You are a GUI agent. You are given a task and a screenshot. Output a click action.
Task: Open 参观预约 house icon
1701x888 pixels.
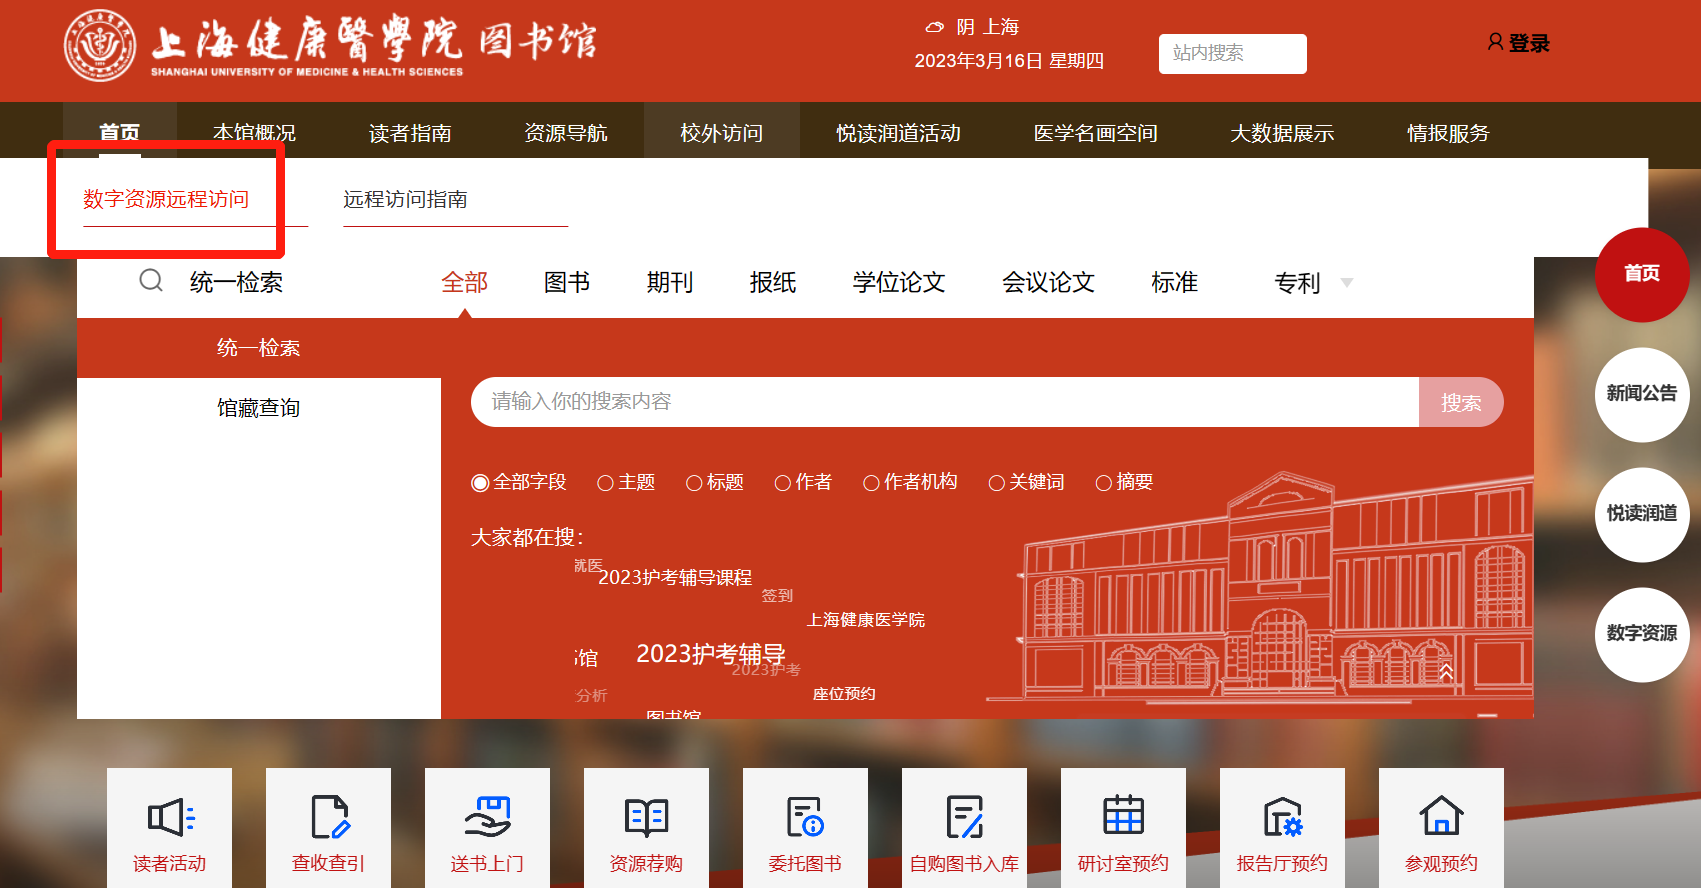click(x=1441, y=816)
